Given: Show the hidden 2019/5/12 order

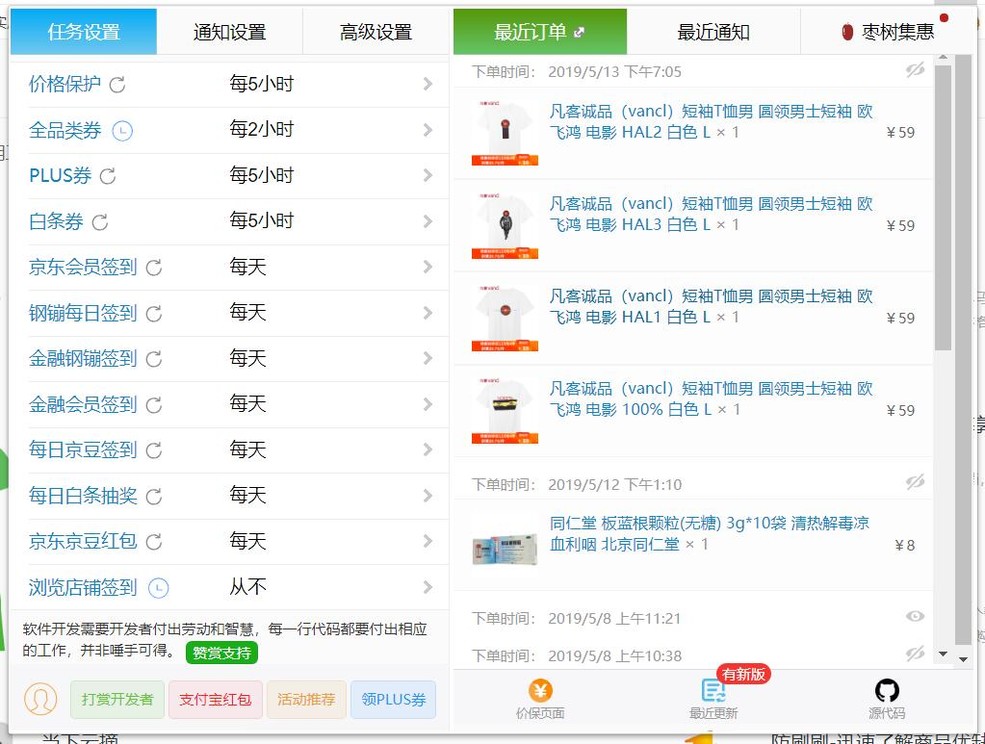Looking at the screenshot, I should tap(915, 481).
